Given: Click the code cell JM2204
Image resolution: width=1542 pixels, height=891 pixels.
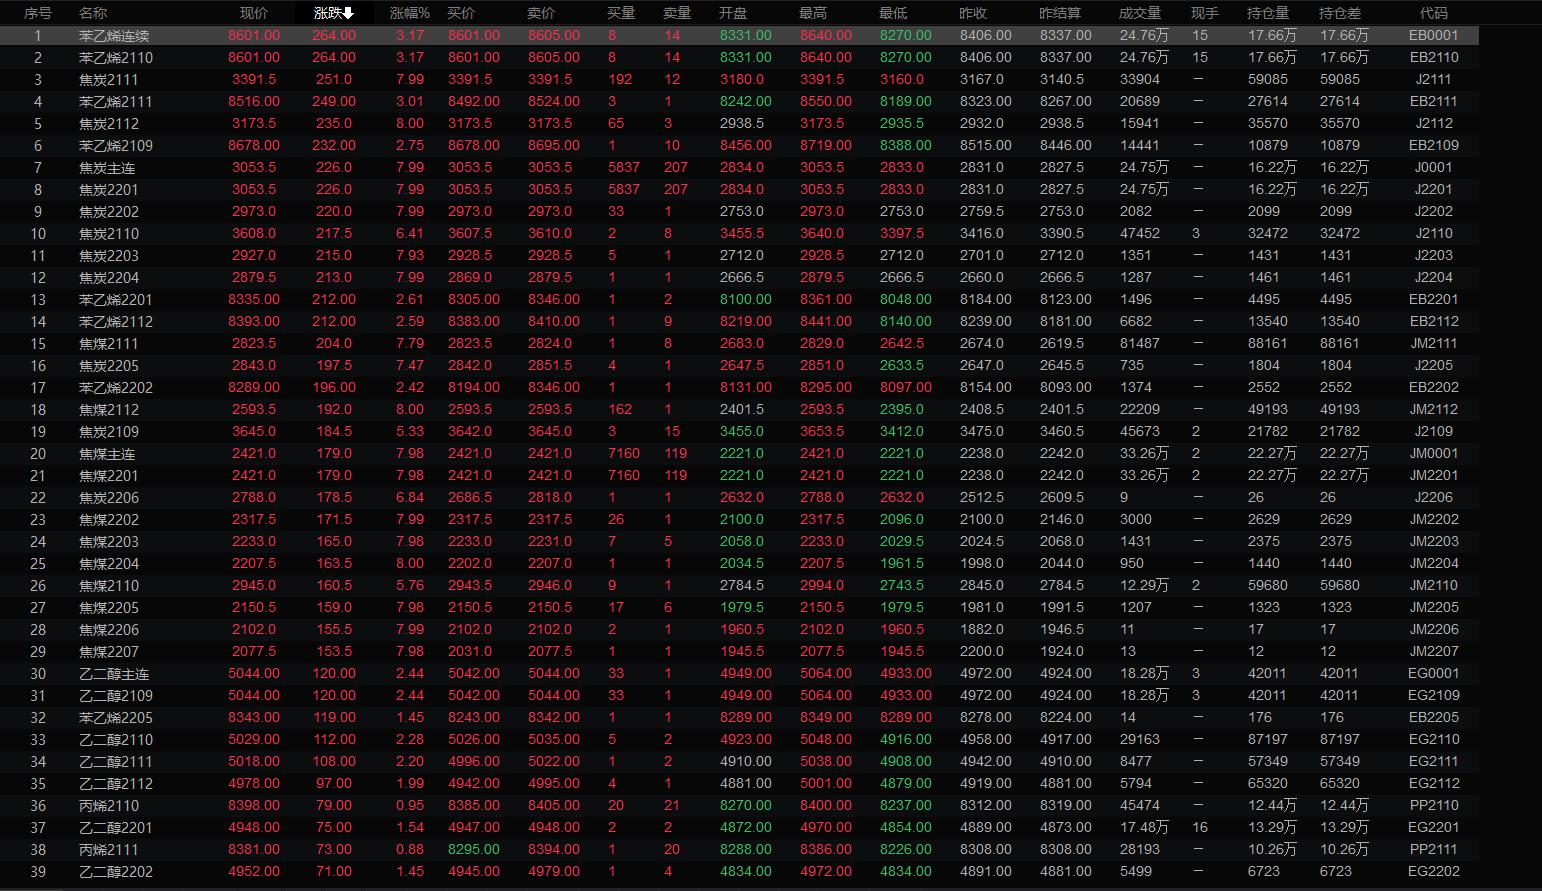Looking at the screenshot, I should (x=1434, y=563).
